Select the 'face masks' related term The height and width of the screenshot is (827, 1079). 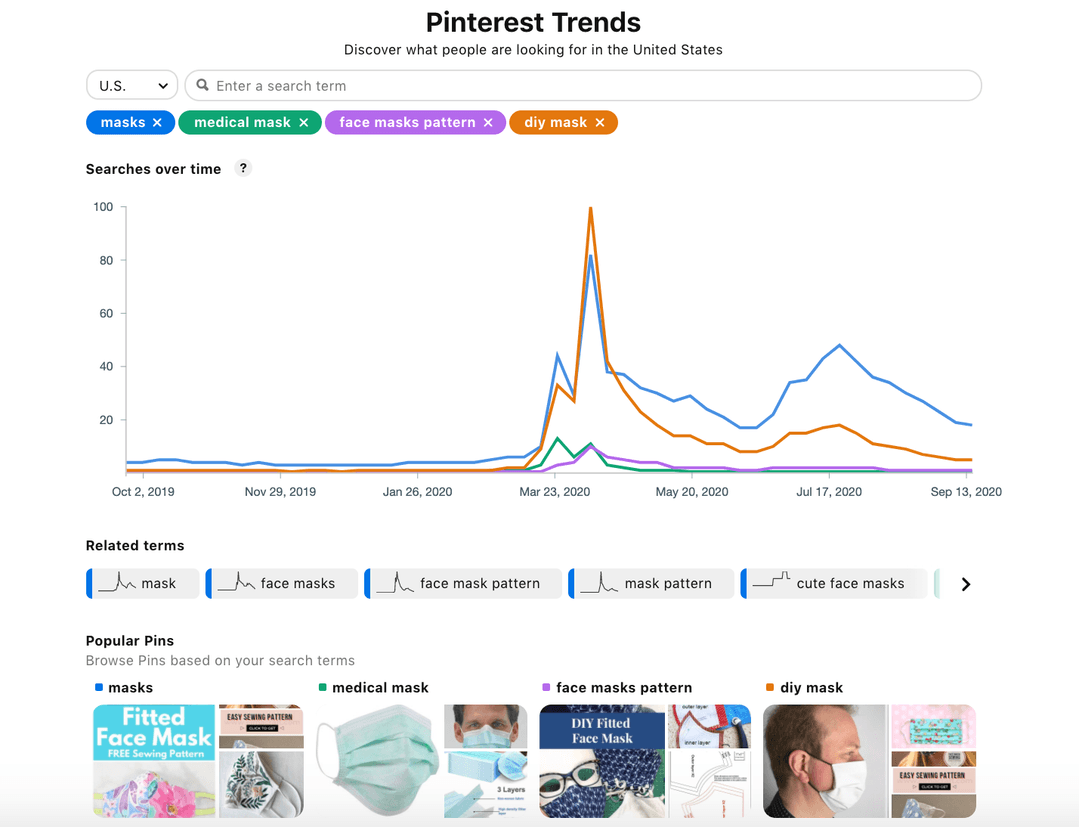[282, 583]
